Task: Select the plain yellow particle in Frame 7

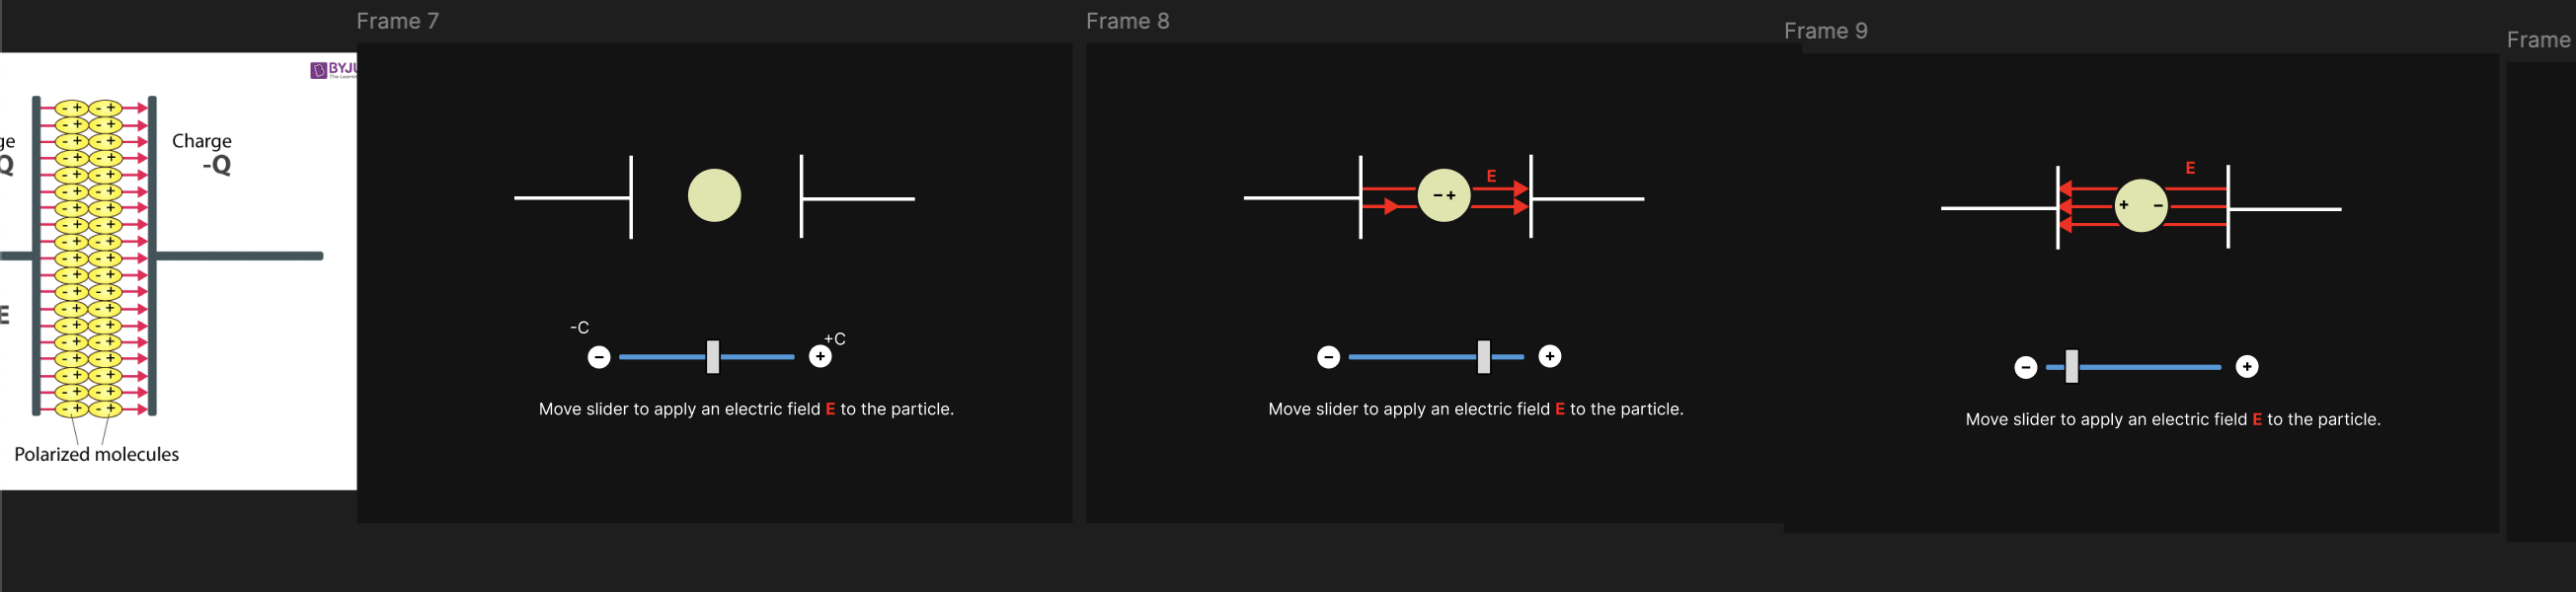Action: [x=714, y=195]
